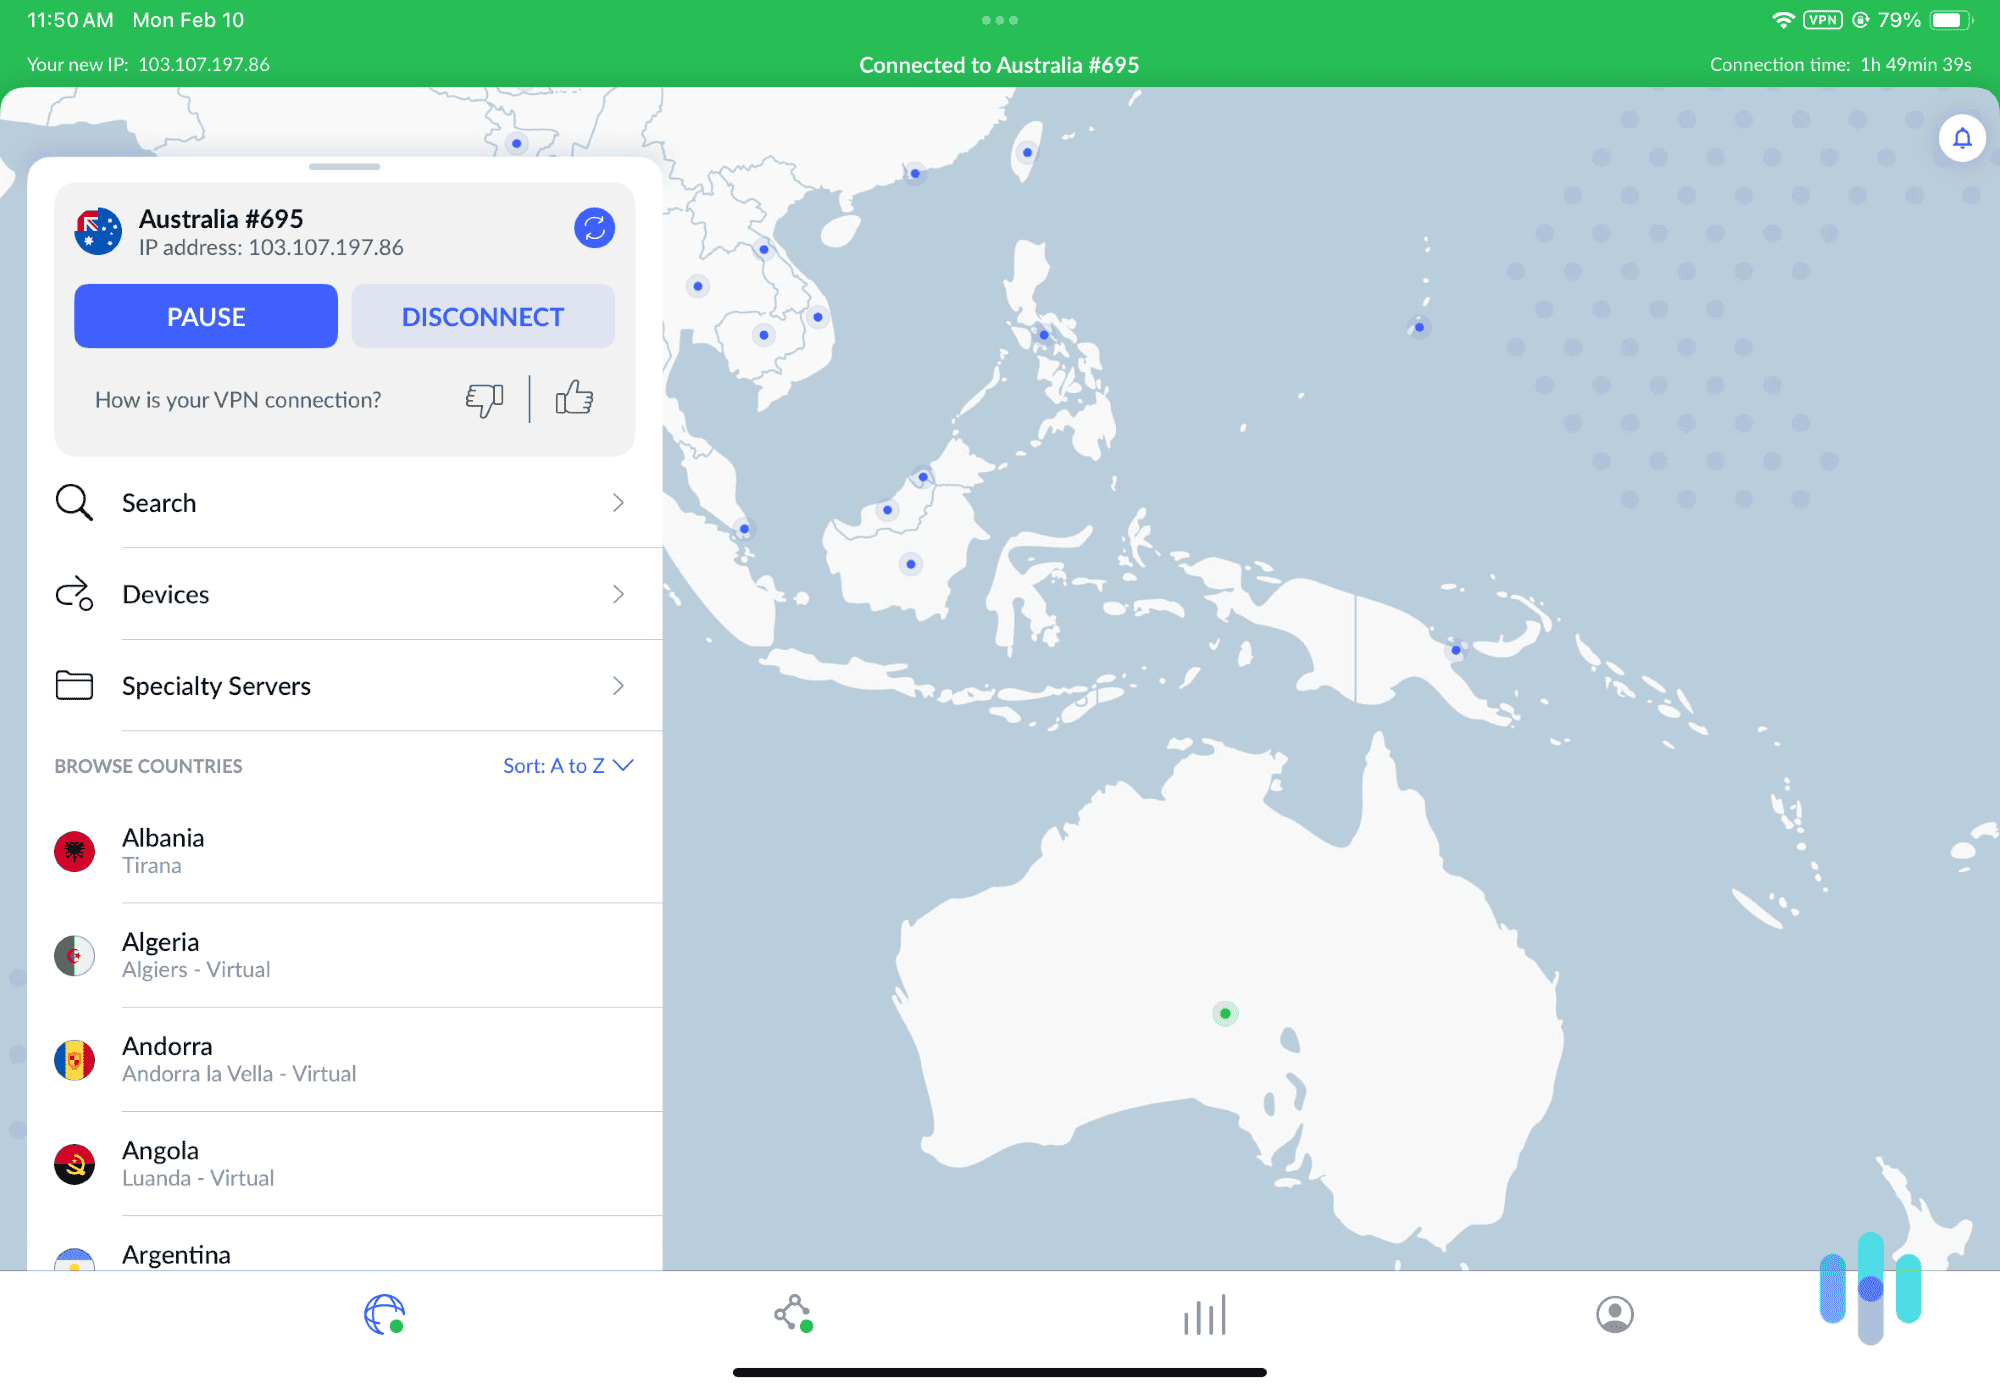Tap the Angola flag icon

point(74,1164)
